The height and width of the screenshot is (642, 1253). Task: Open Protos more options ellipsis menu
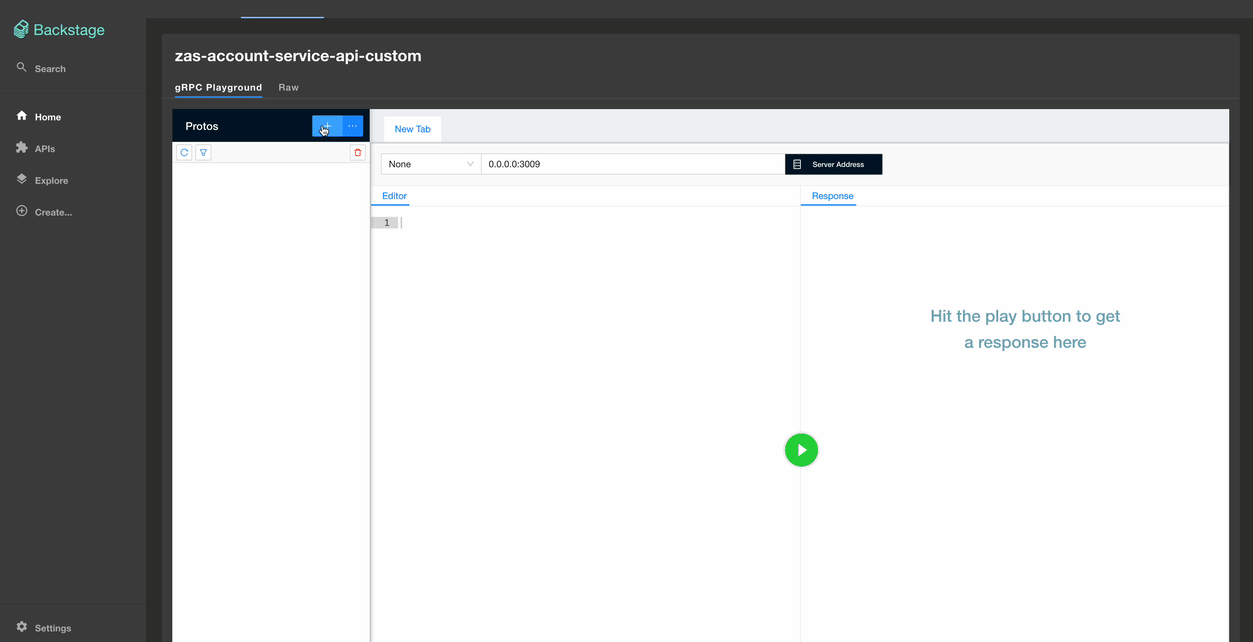click(353, 126)
